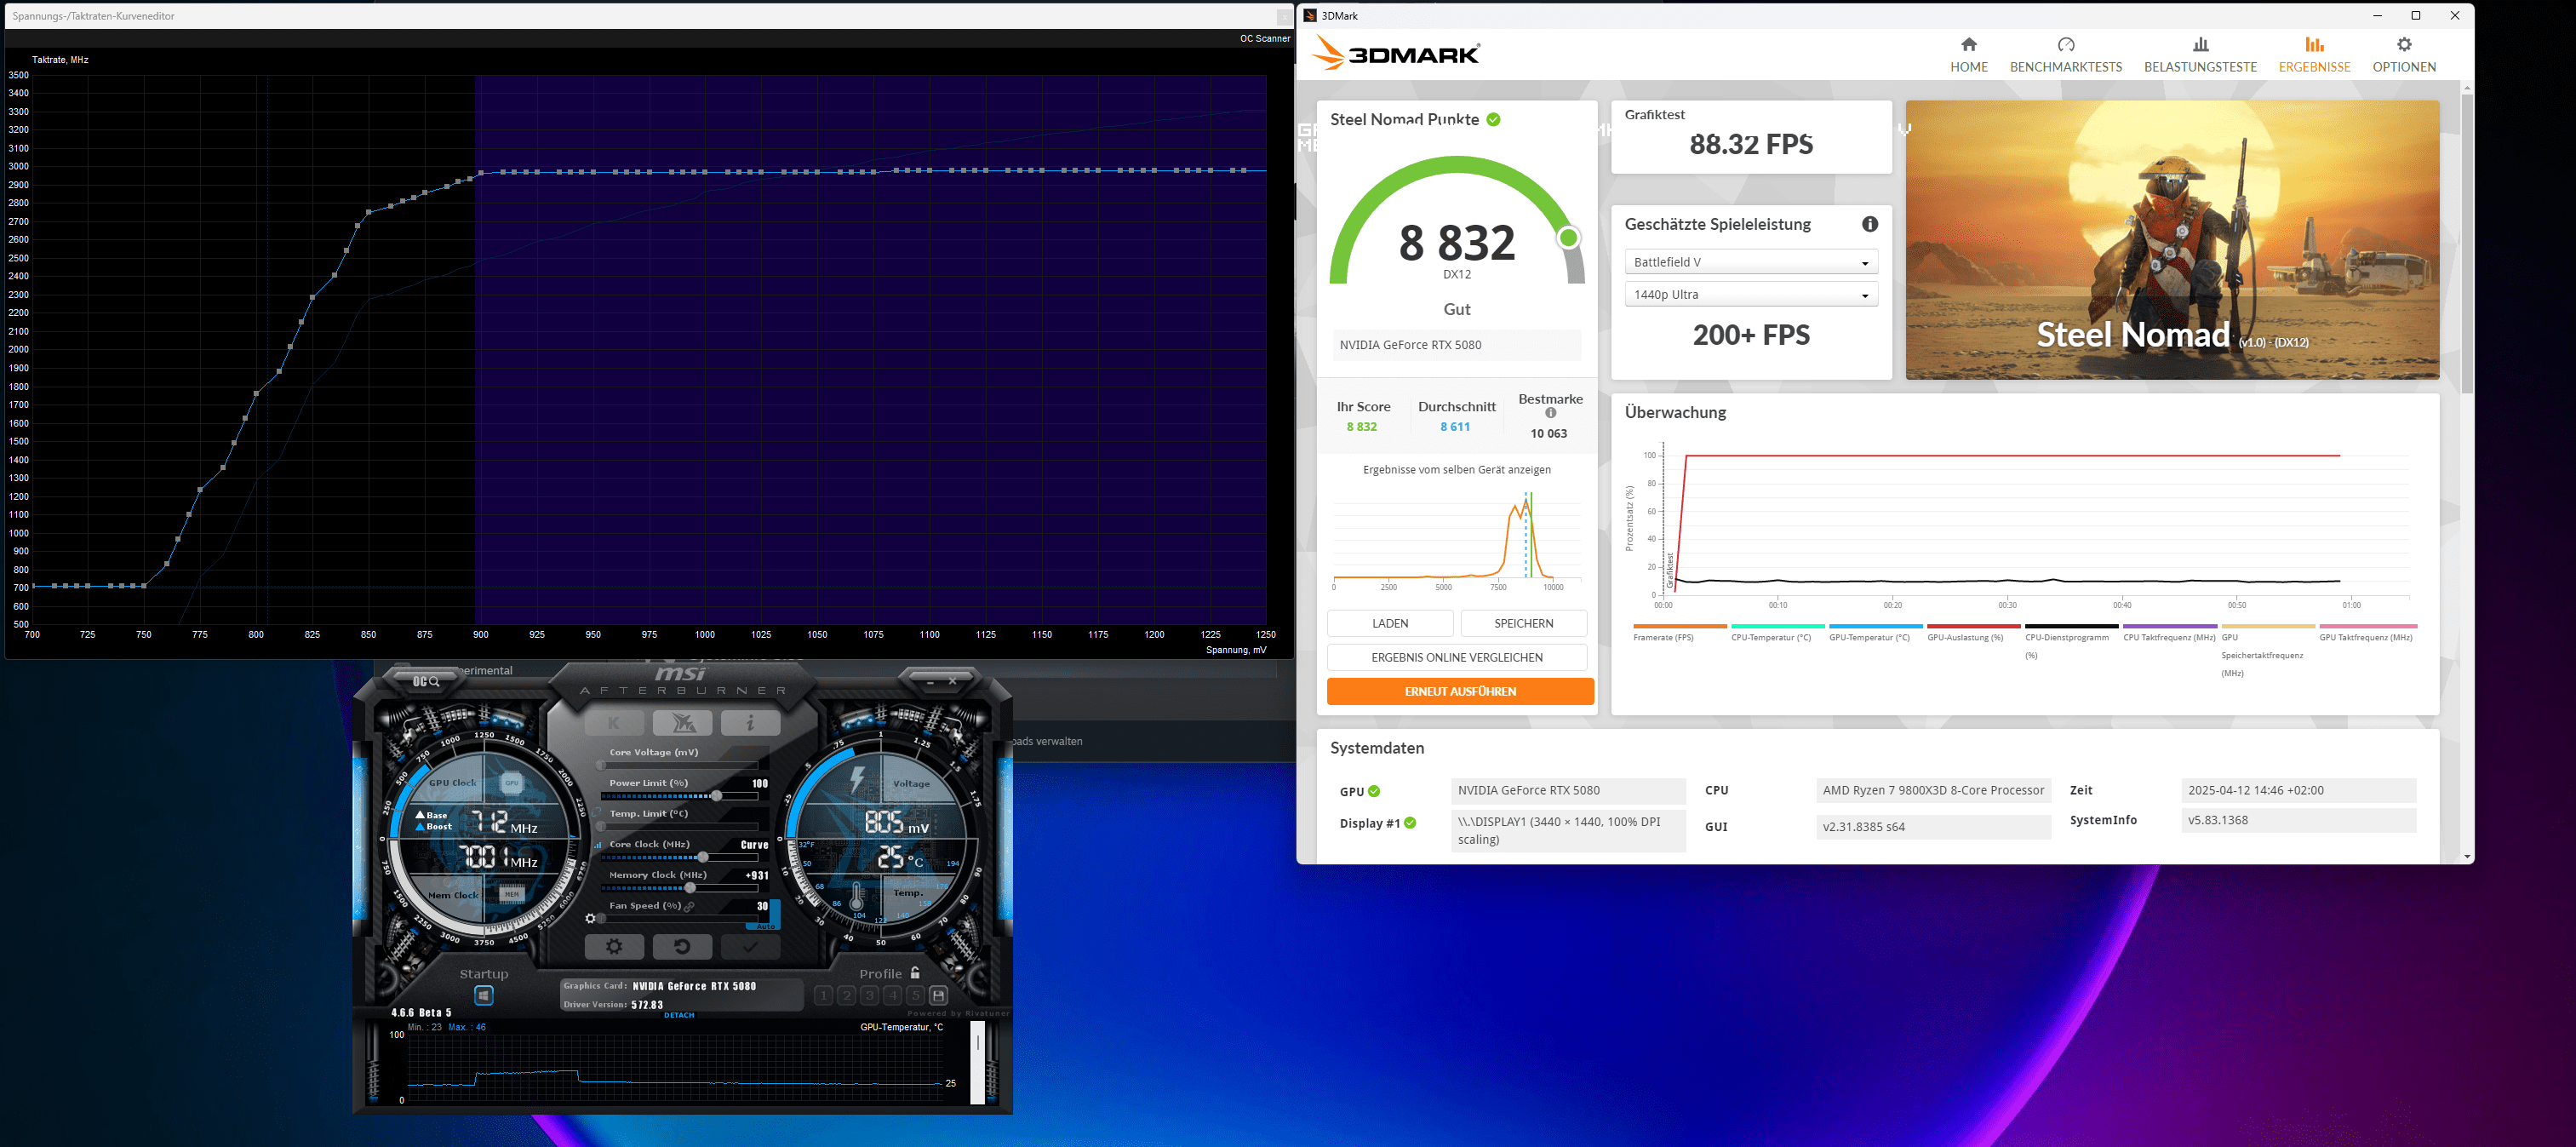
Task: Click the MSI dragon logo button in Afterburner
Action: point(683,722)
